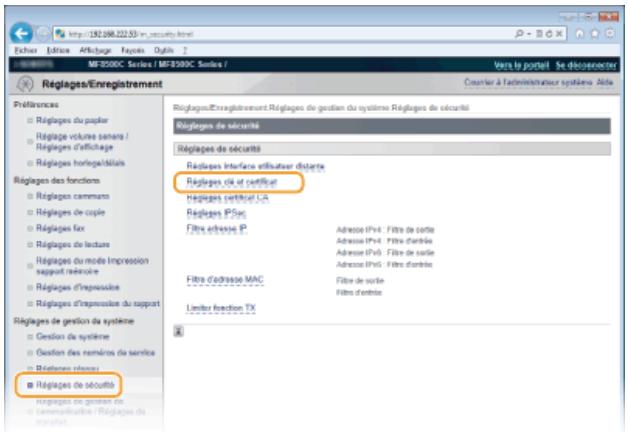628x432 pixels.
Task: Click the back-to-top arrow icon
Action: point(179,331)
